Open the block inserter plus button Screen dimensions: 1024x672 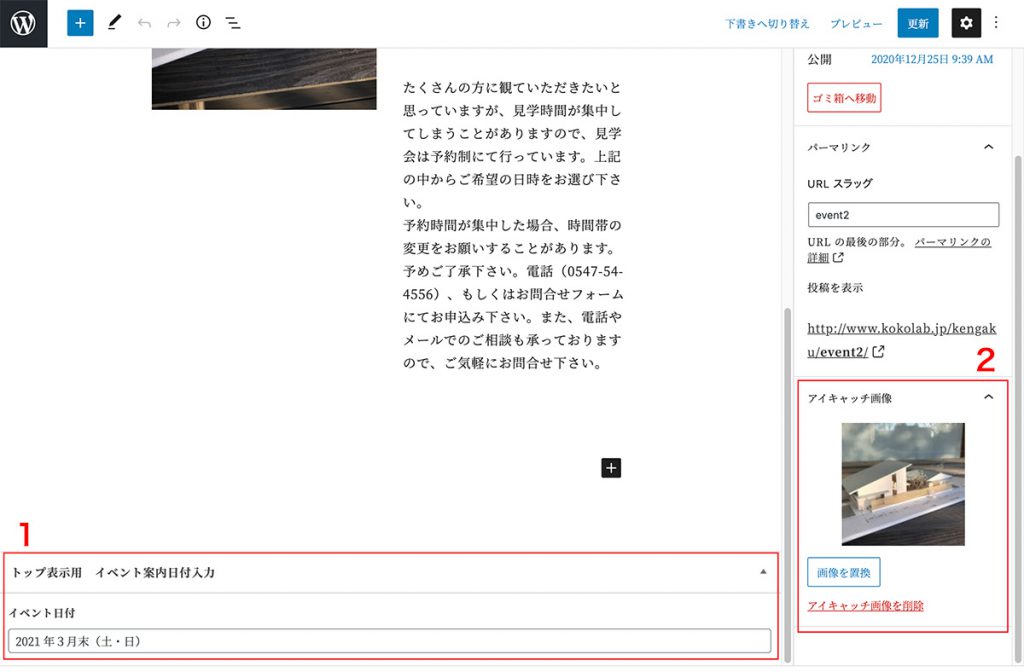point(80,23)
